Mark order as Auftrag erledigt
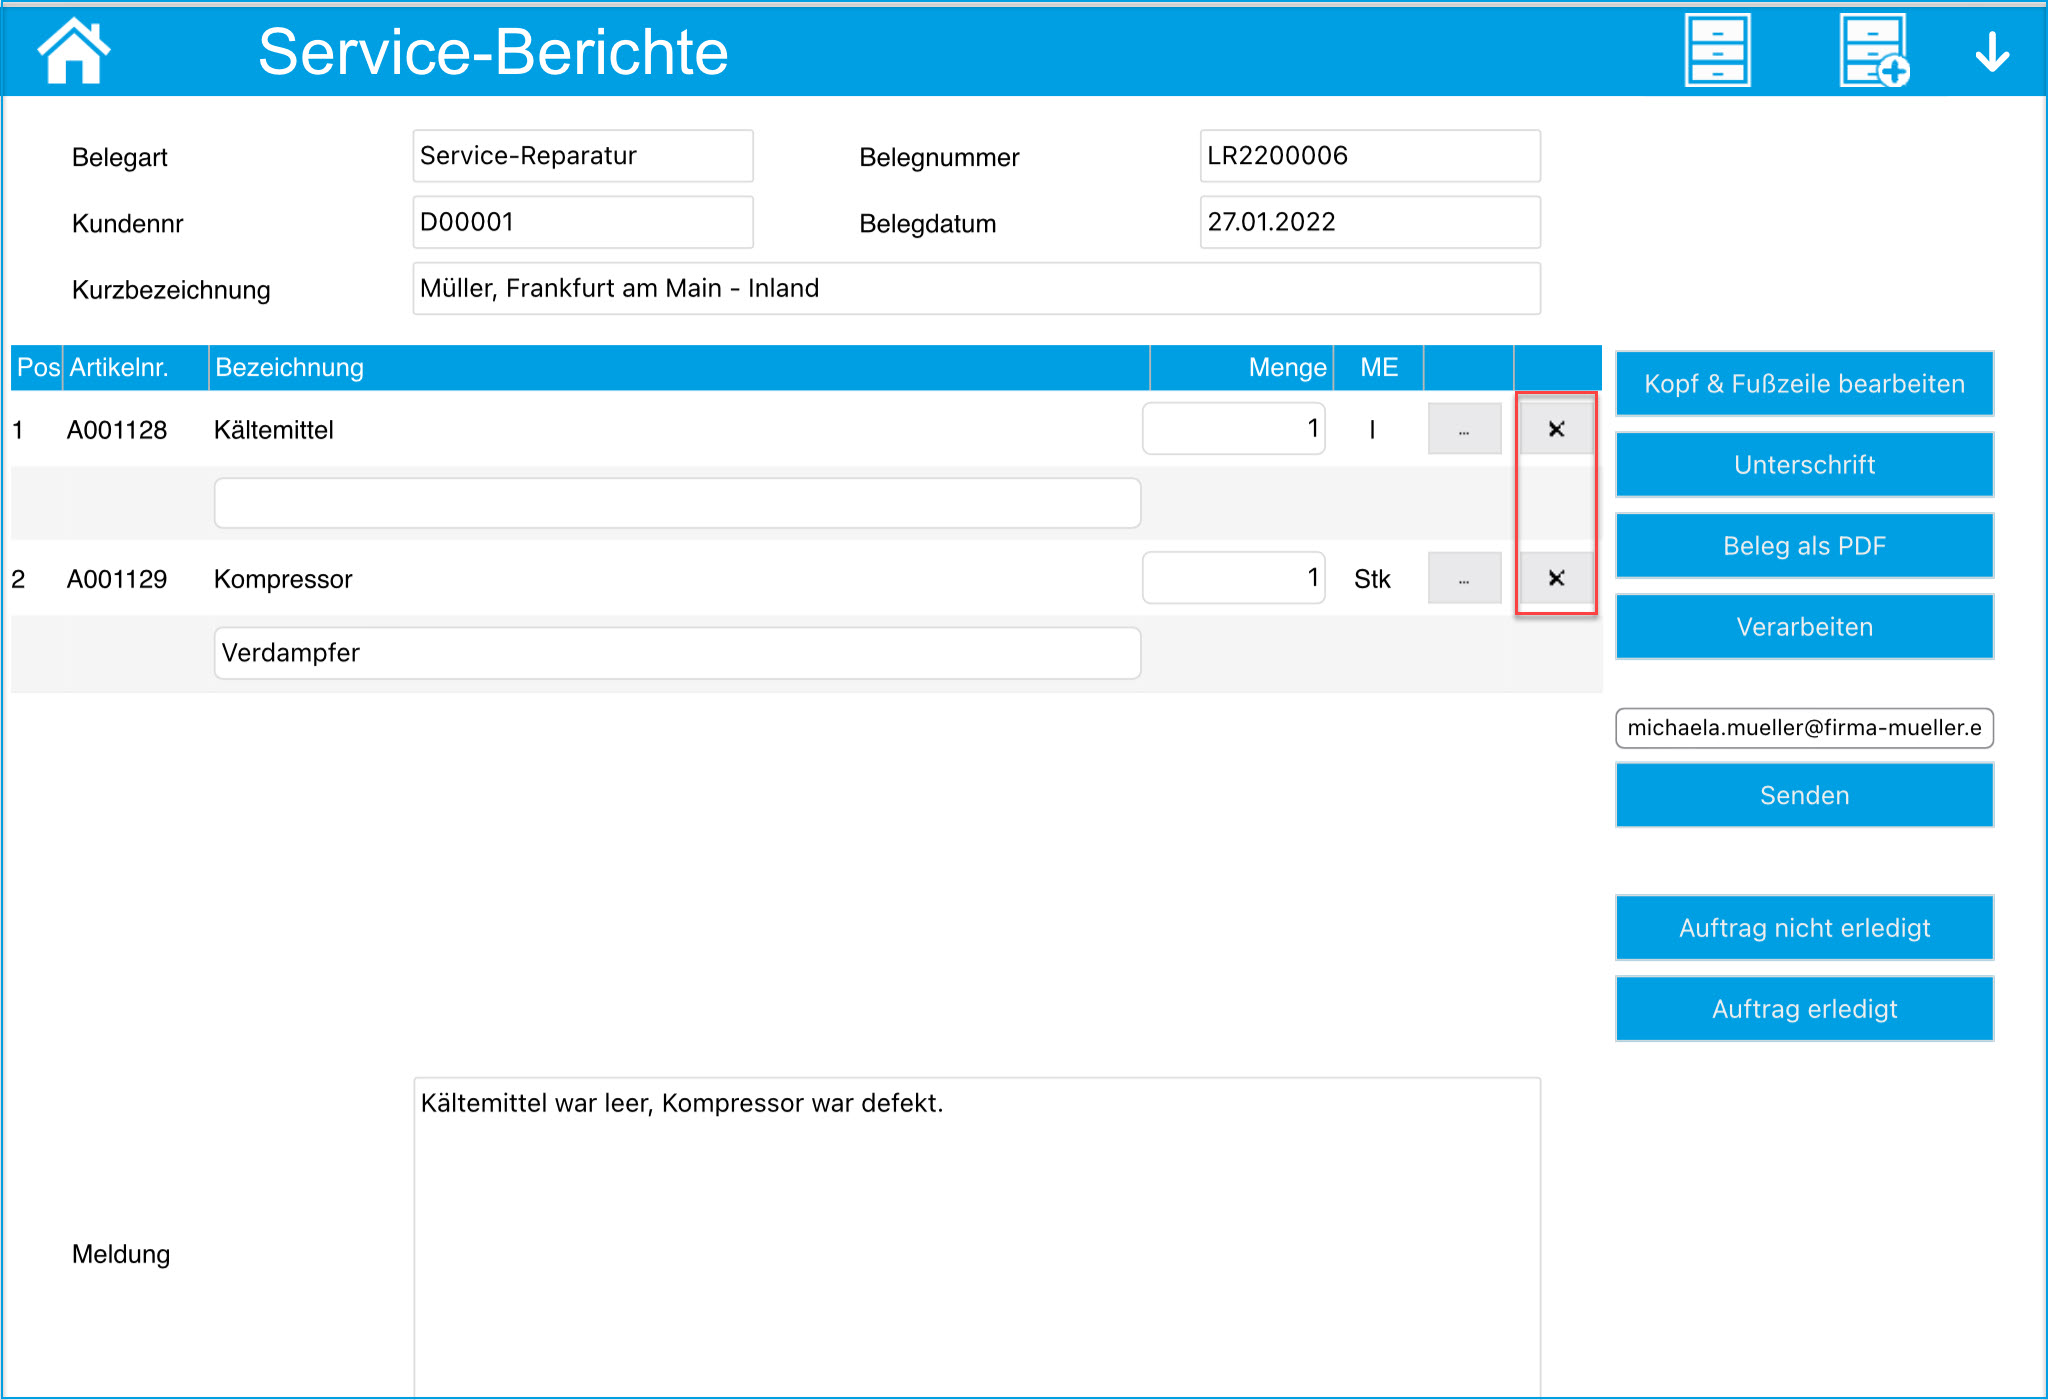This screenshot has width=2048, height=1400. [1804, 1009]
